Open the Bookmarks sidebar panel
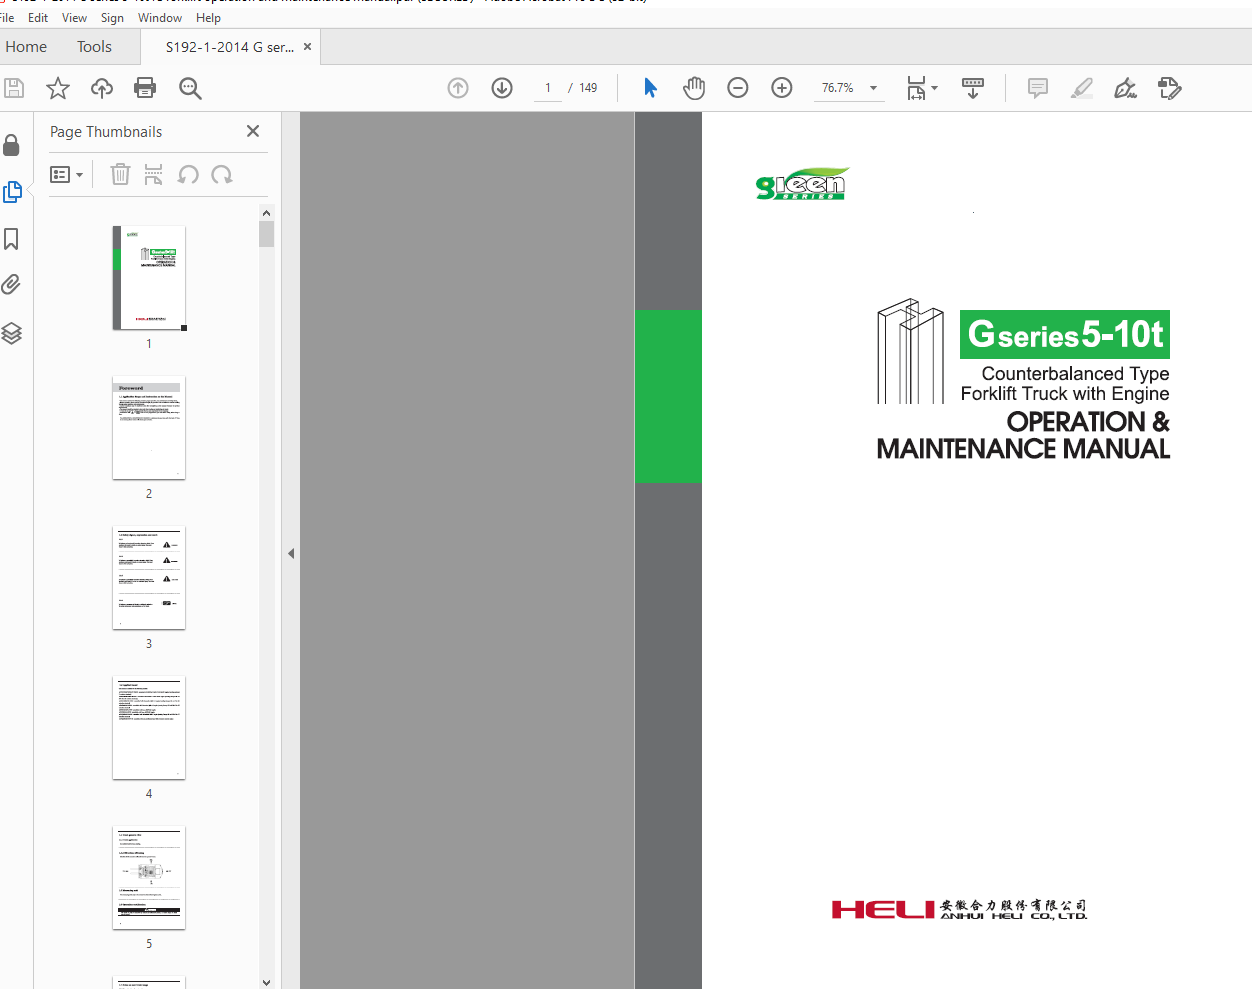Image resolution: width=1252 pixels, height=989 pixels. [12, 239]
